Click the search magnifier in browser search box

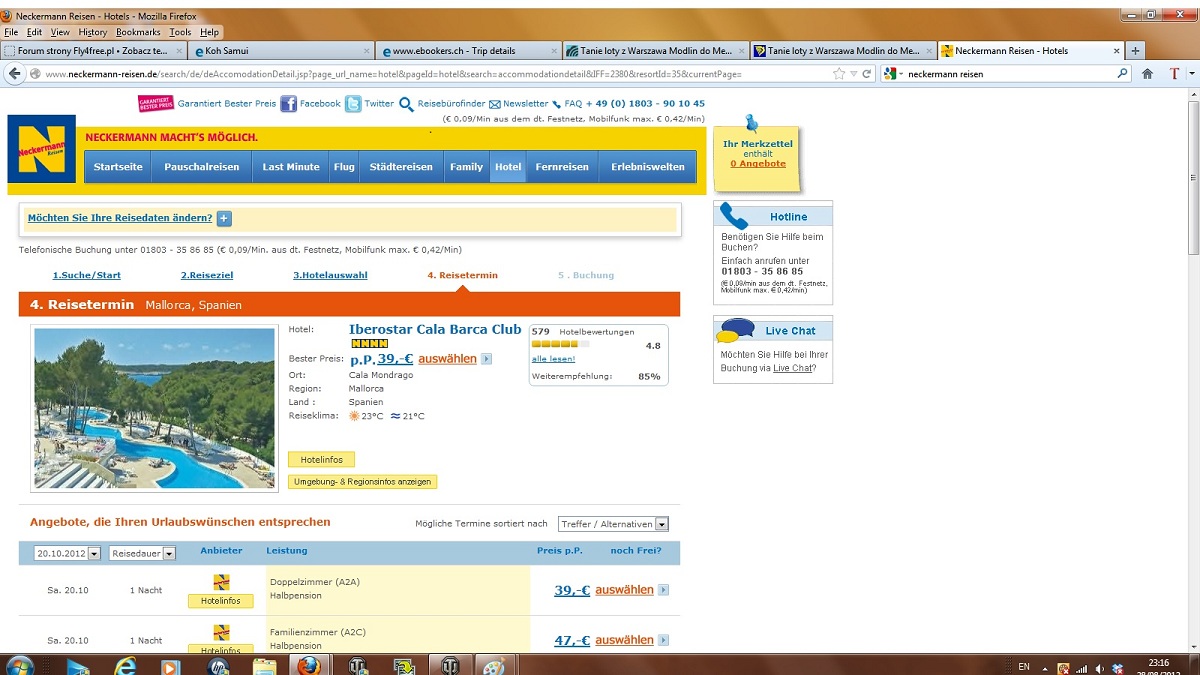click(x=1122, y=73)
